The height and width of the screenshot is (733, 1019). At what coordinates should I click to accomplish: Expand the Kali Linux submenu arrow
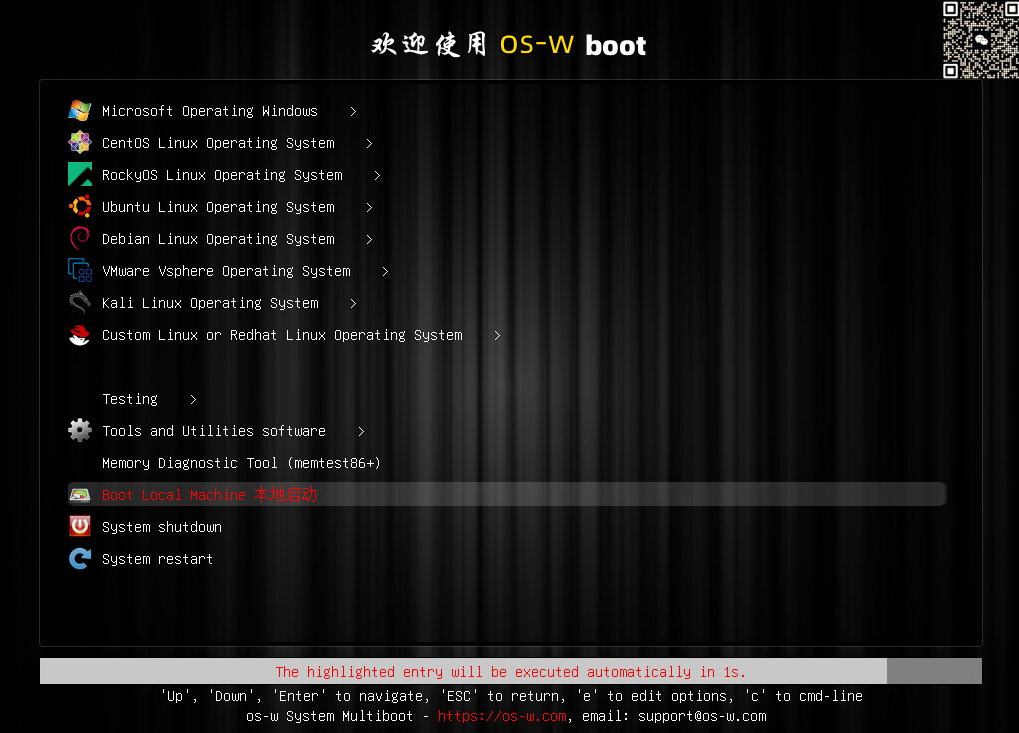click(353, 303)
